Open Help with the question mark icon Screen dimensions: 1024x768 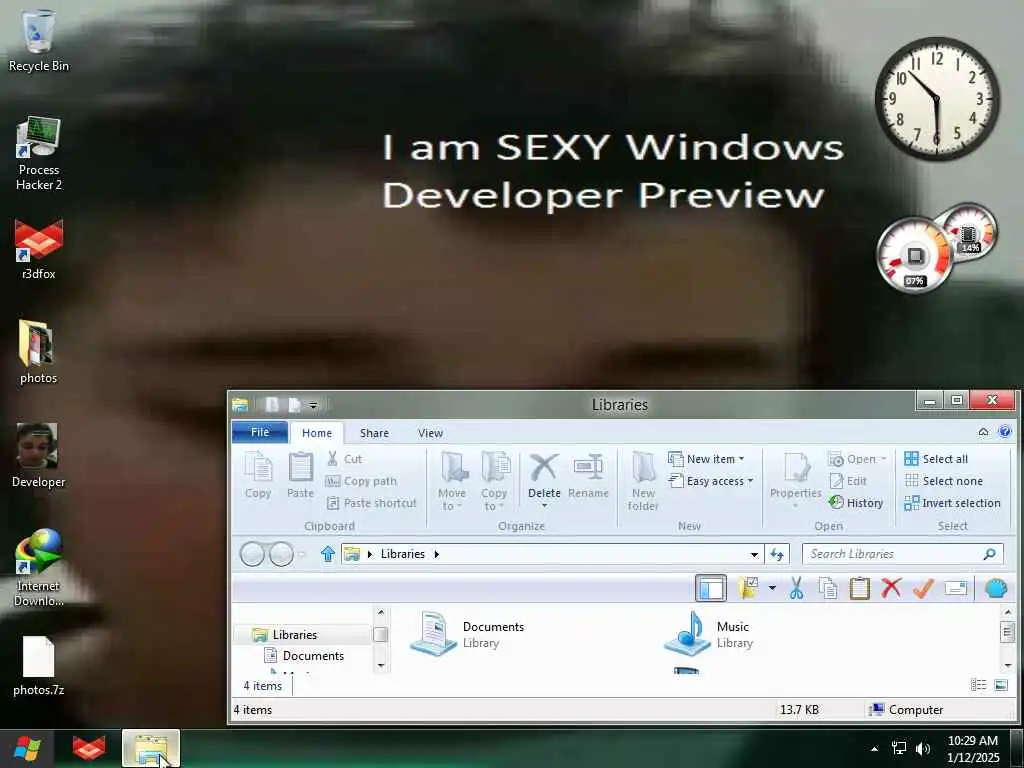pyautogui.click(x=1005, y=432)
